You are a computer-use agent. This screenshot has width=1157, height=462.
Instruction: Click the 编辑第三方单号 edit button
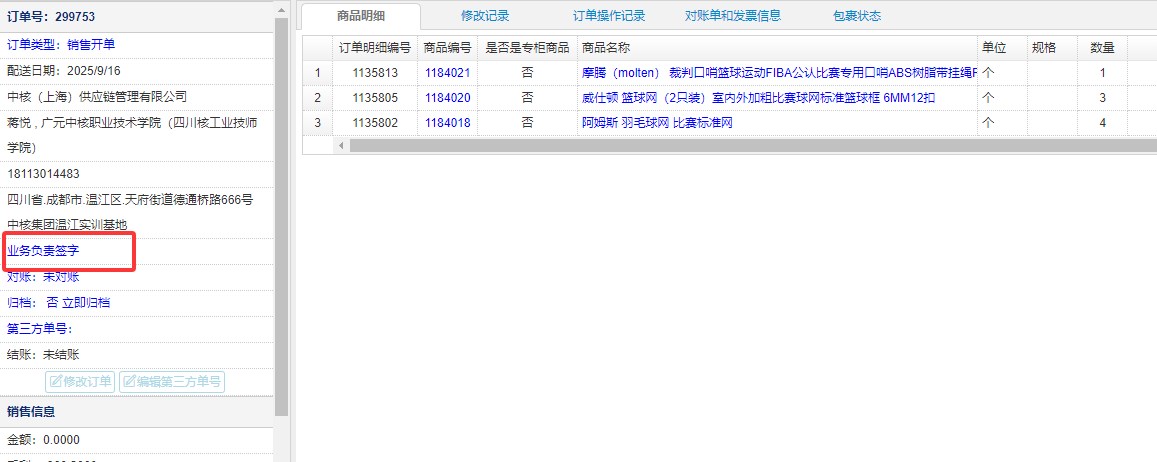171,381
